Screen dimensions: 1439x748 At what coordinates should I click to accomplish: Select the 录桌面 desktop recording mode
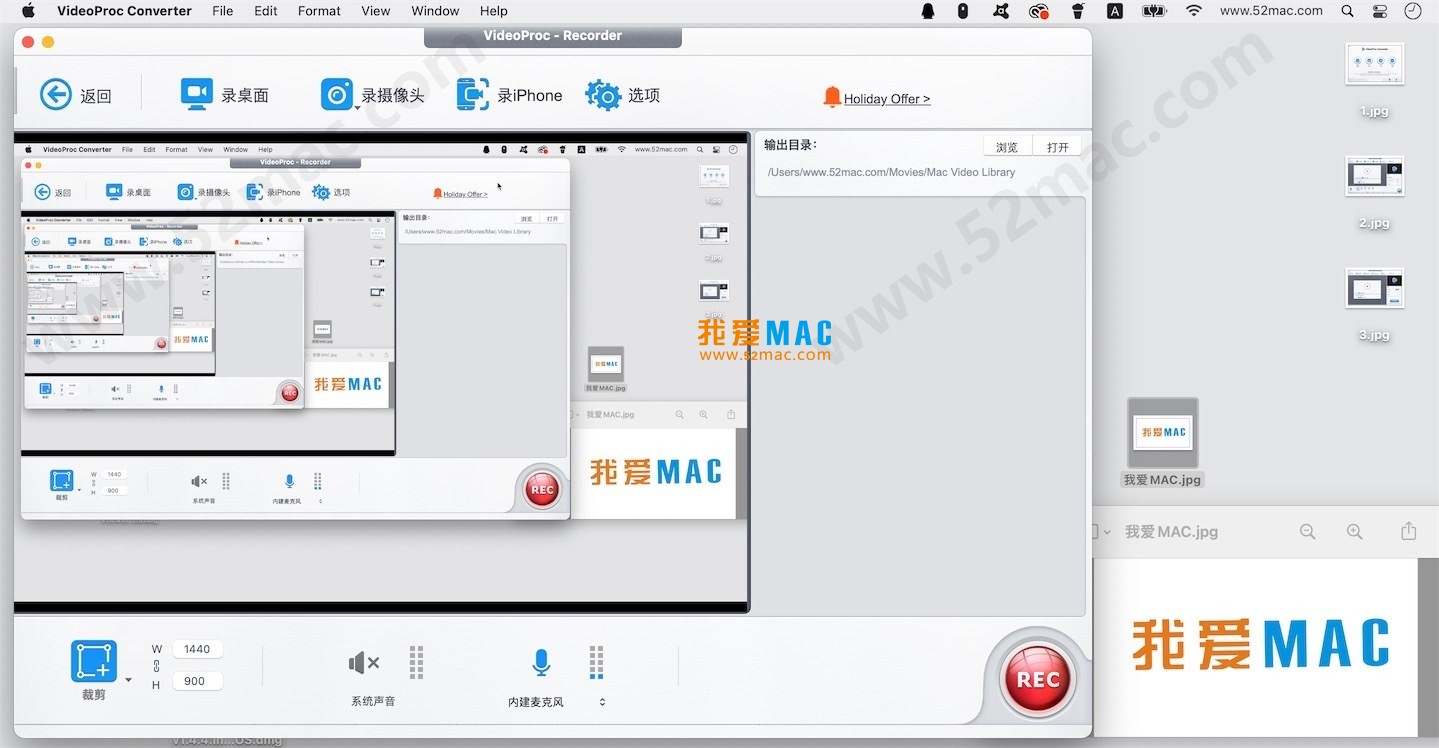tap(224, 95)
